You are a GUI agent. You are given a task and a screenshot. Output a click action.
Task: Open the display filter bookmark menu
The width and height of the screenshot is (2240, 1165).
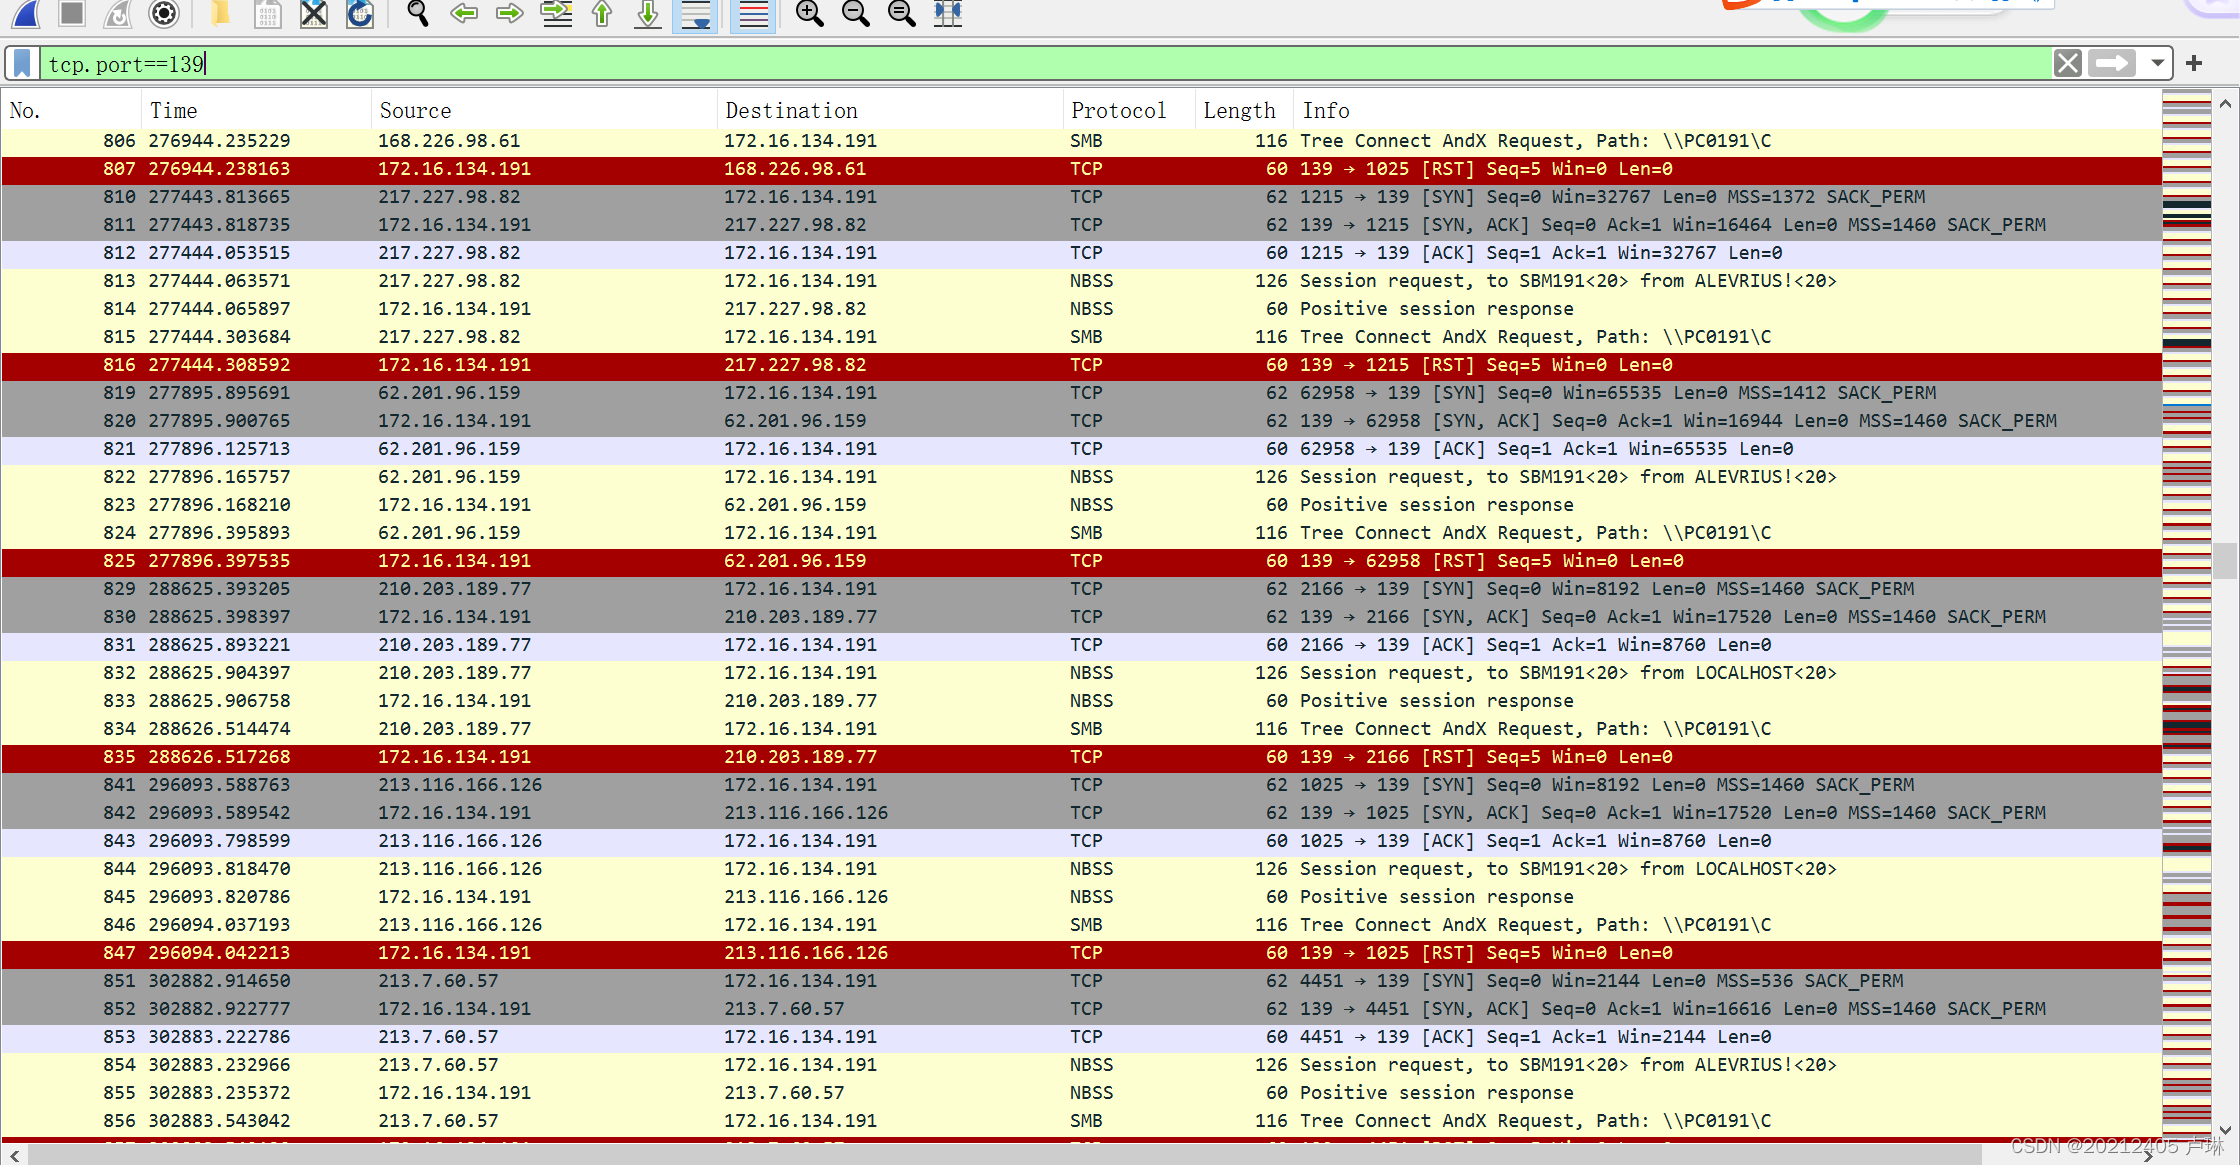22,64
